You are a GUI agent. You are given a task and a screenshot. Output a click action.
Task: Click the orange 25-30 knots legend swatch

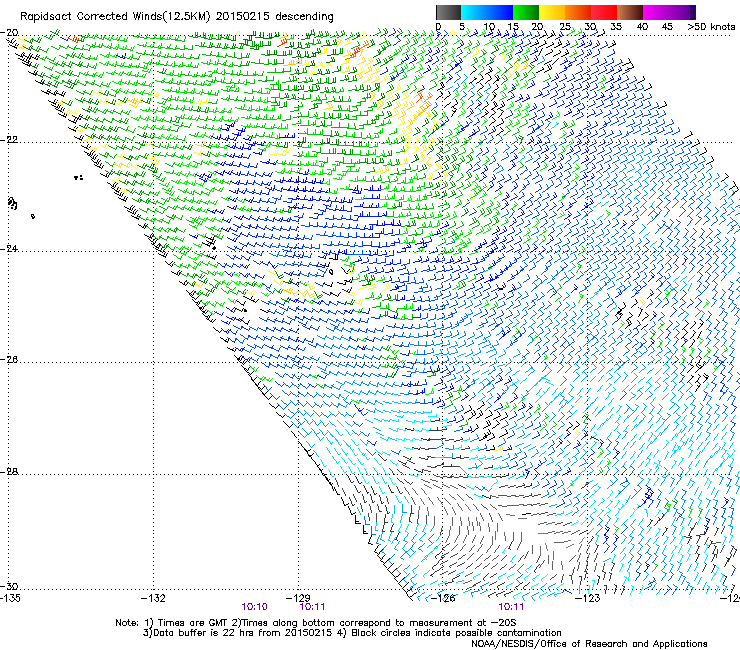click(578, 12)
